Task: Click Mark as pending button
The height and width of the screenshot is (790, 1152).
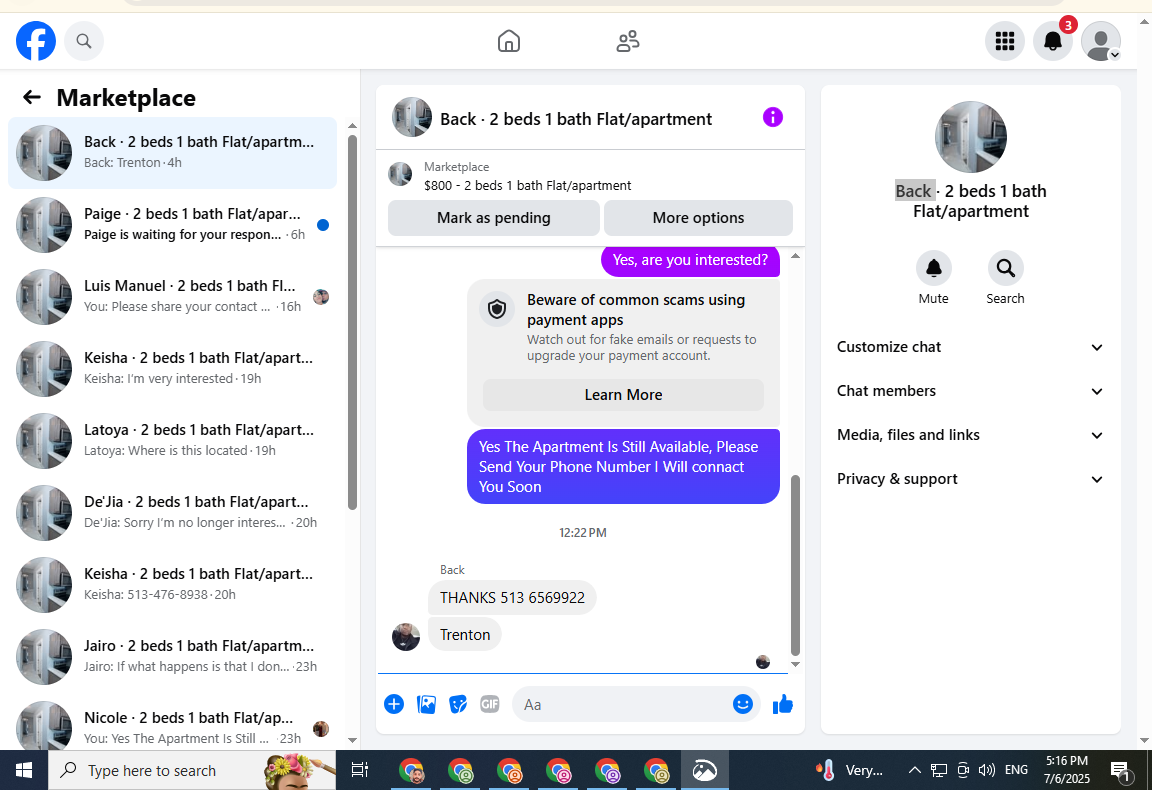Action: [494, 218]
